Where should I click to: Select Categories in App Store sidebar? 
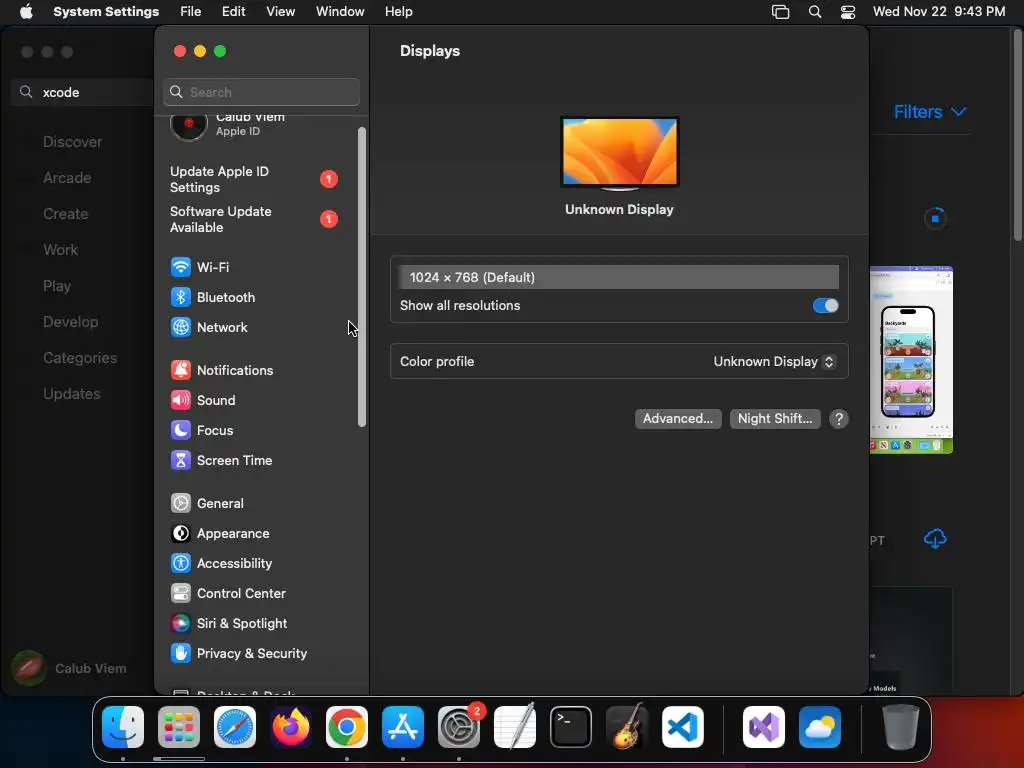(80, 358)
